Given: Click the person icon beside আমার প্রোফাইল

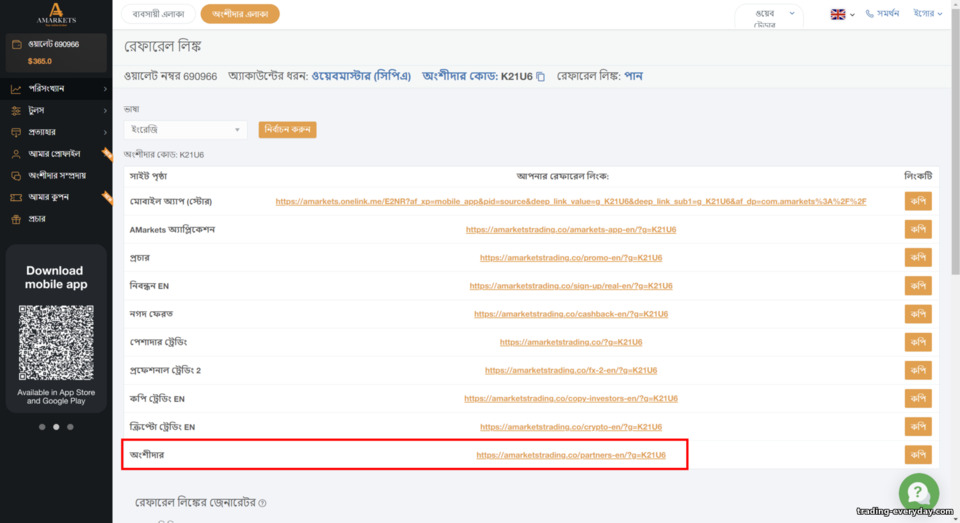Looking at the screenshot, I should click(16, 154).
